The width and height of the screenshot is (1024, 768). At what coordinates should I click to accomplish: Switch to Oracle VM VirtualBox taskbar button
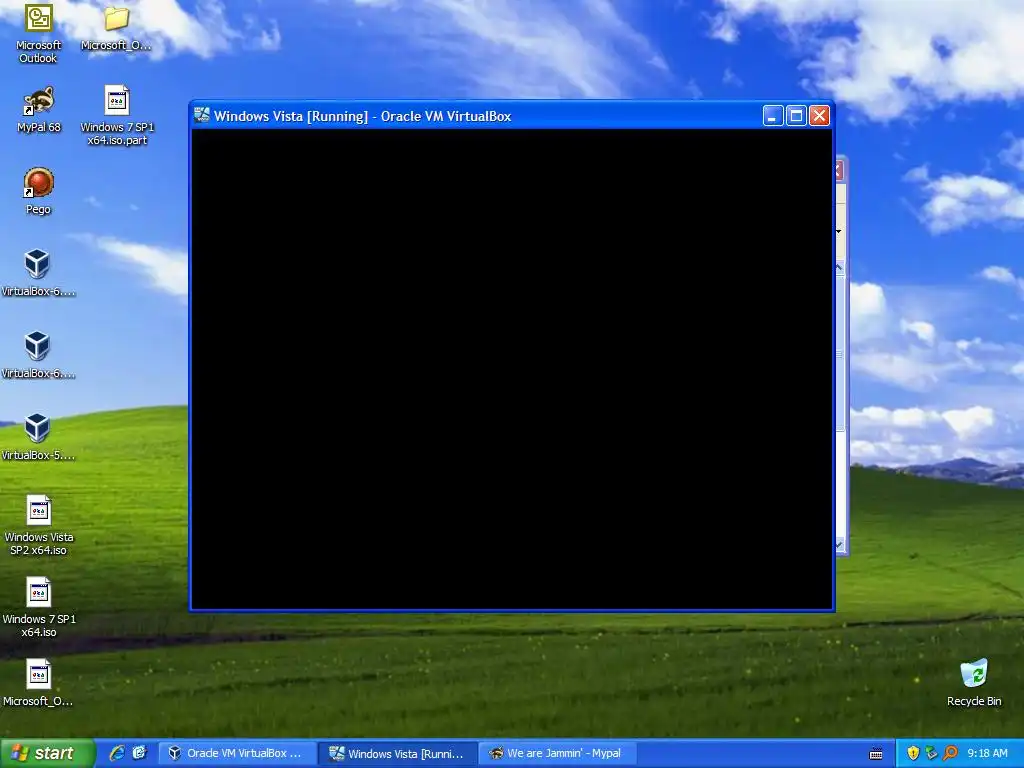point(238,753)
